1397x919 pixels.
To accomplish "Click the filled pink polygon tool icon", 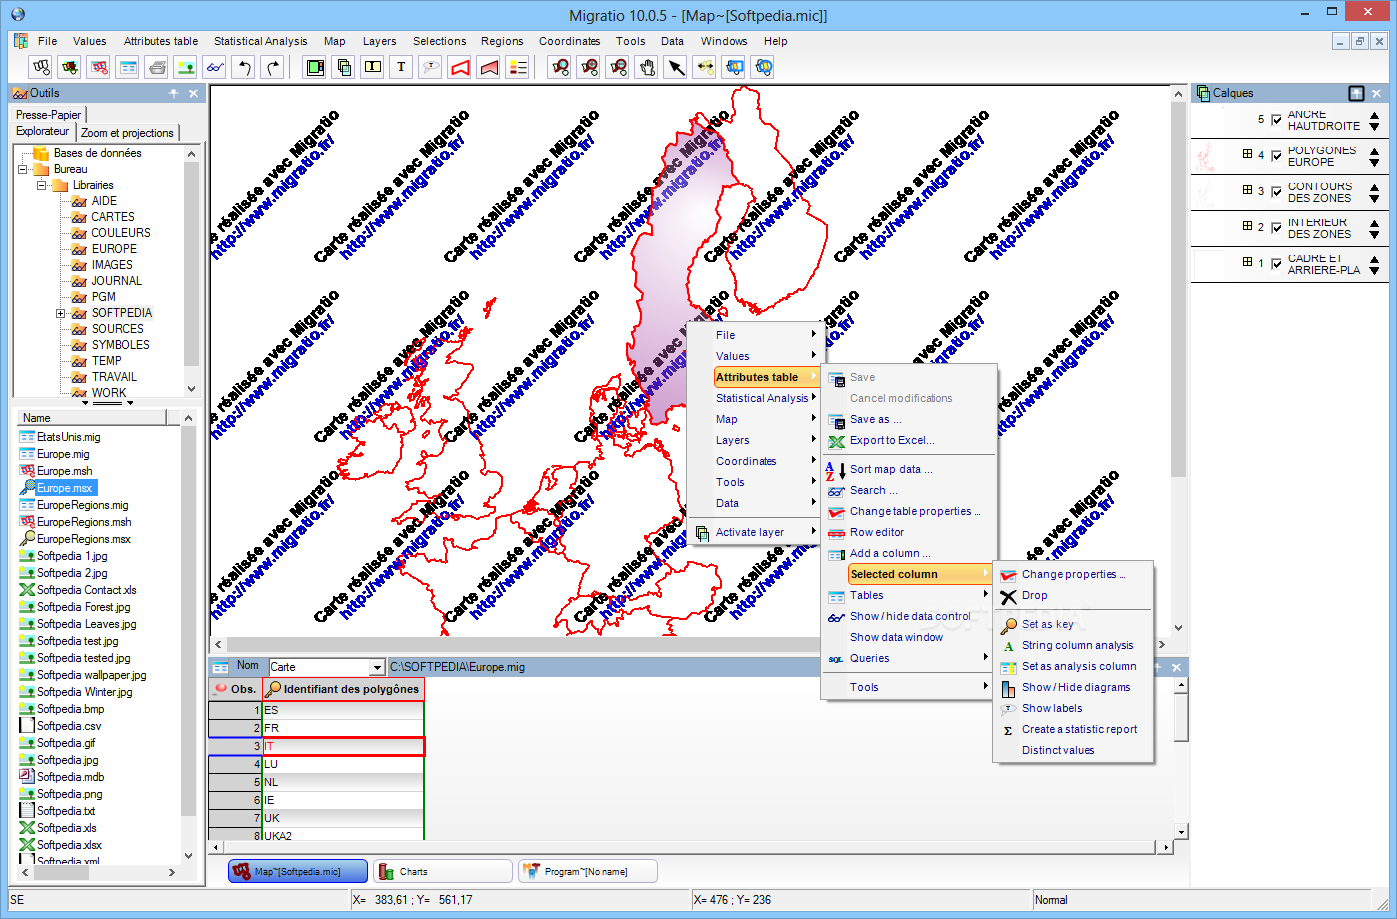I will tap(488, 67).
